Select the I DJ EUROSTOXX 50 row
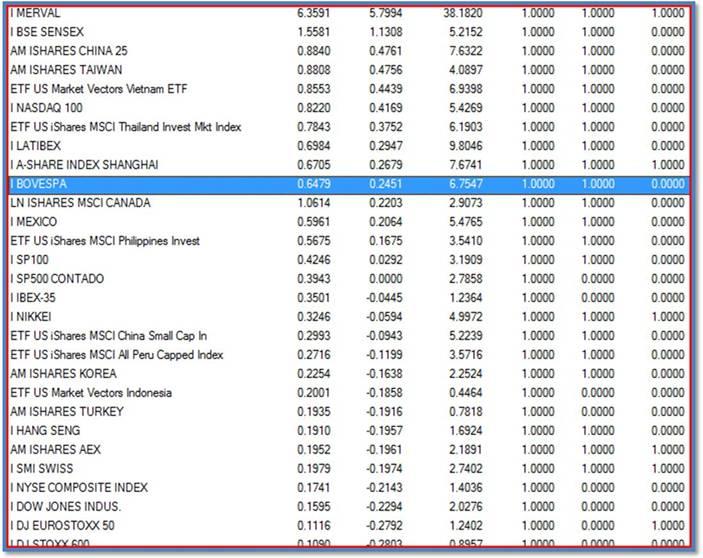The width and height of the screenshot is (703, 558). [348, 525]
